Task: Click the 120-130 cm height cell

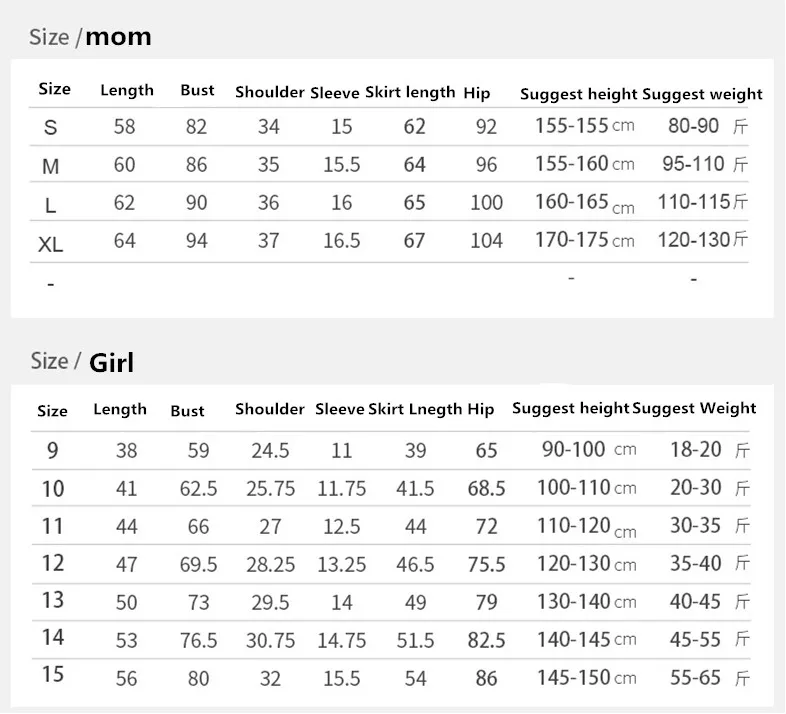Action: click(586, 564)
